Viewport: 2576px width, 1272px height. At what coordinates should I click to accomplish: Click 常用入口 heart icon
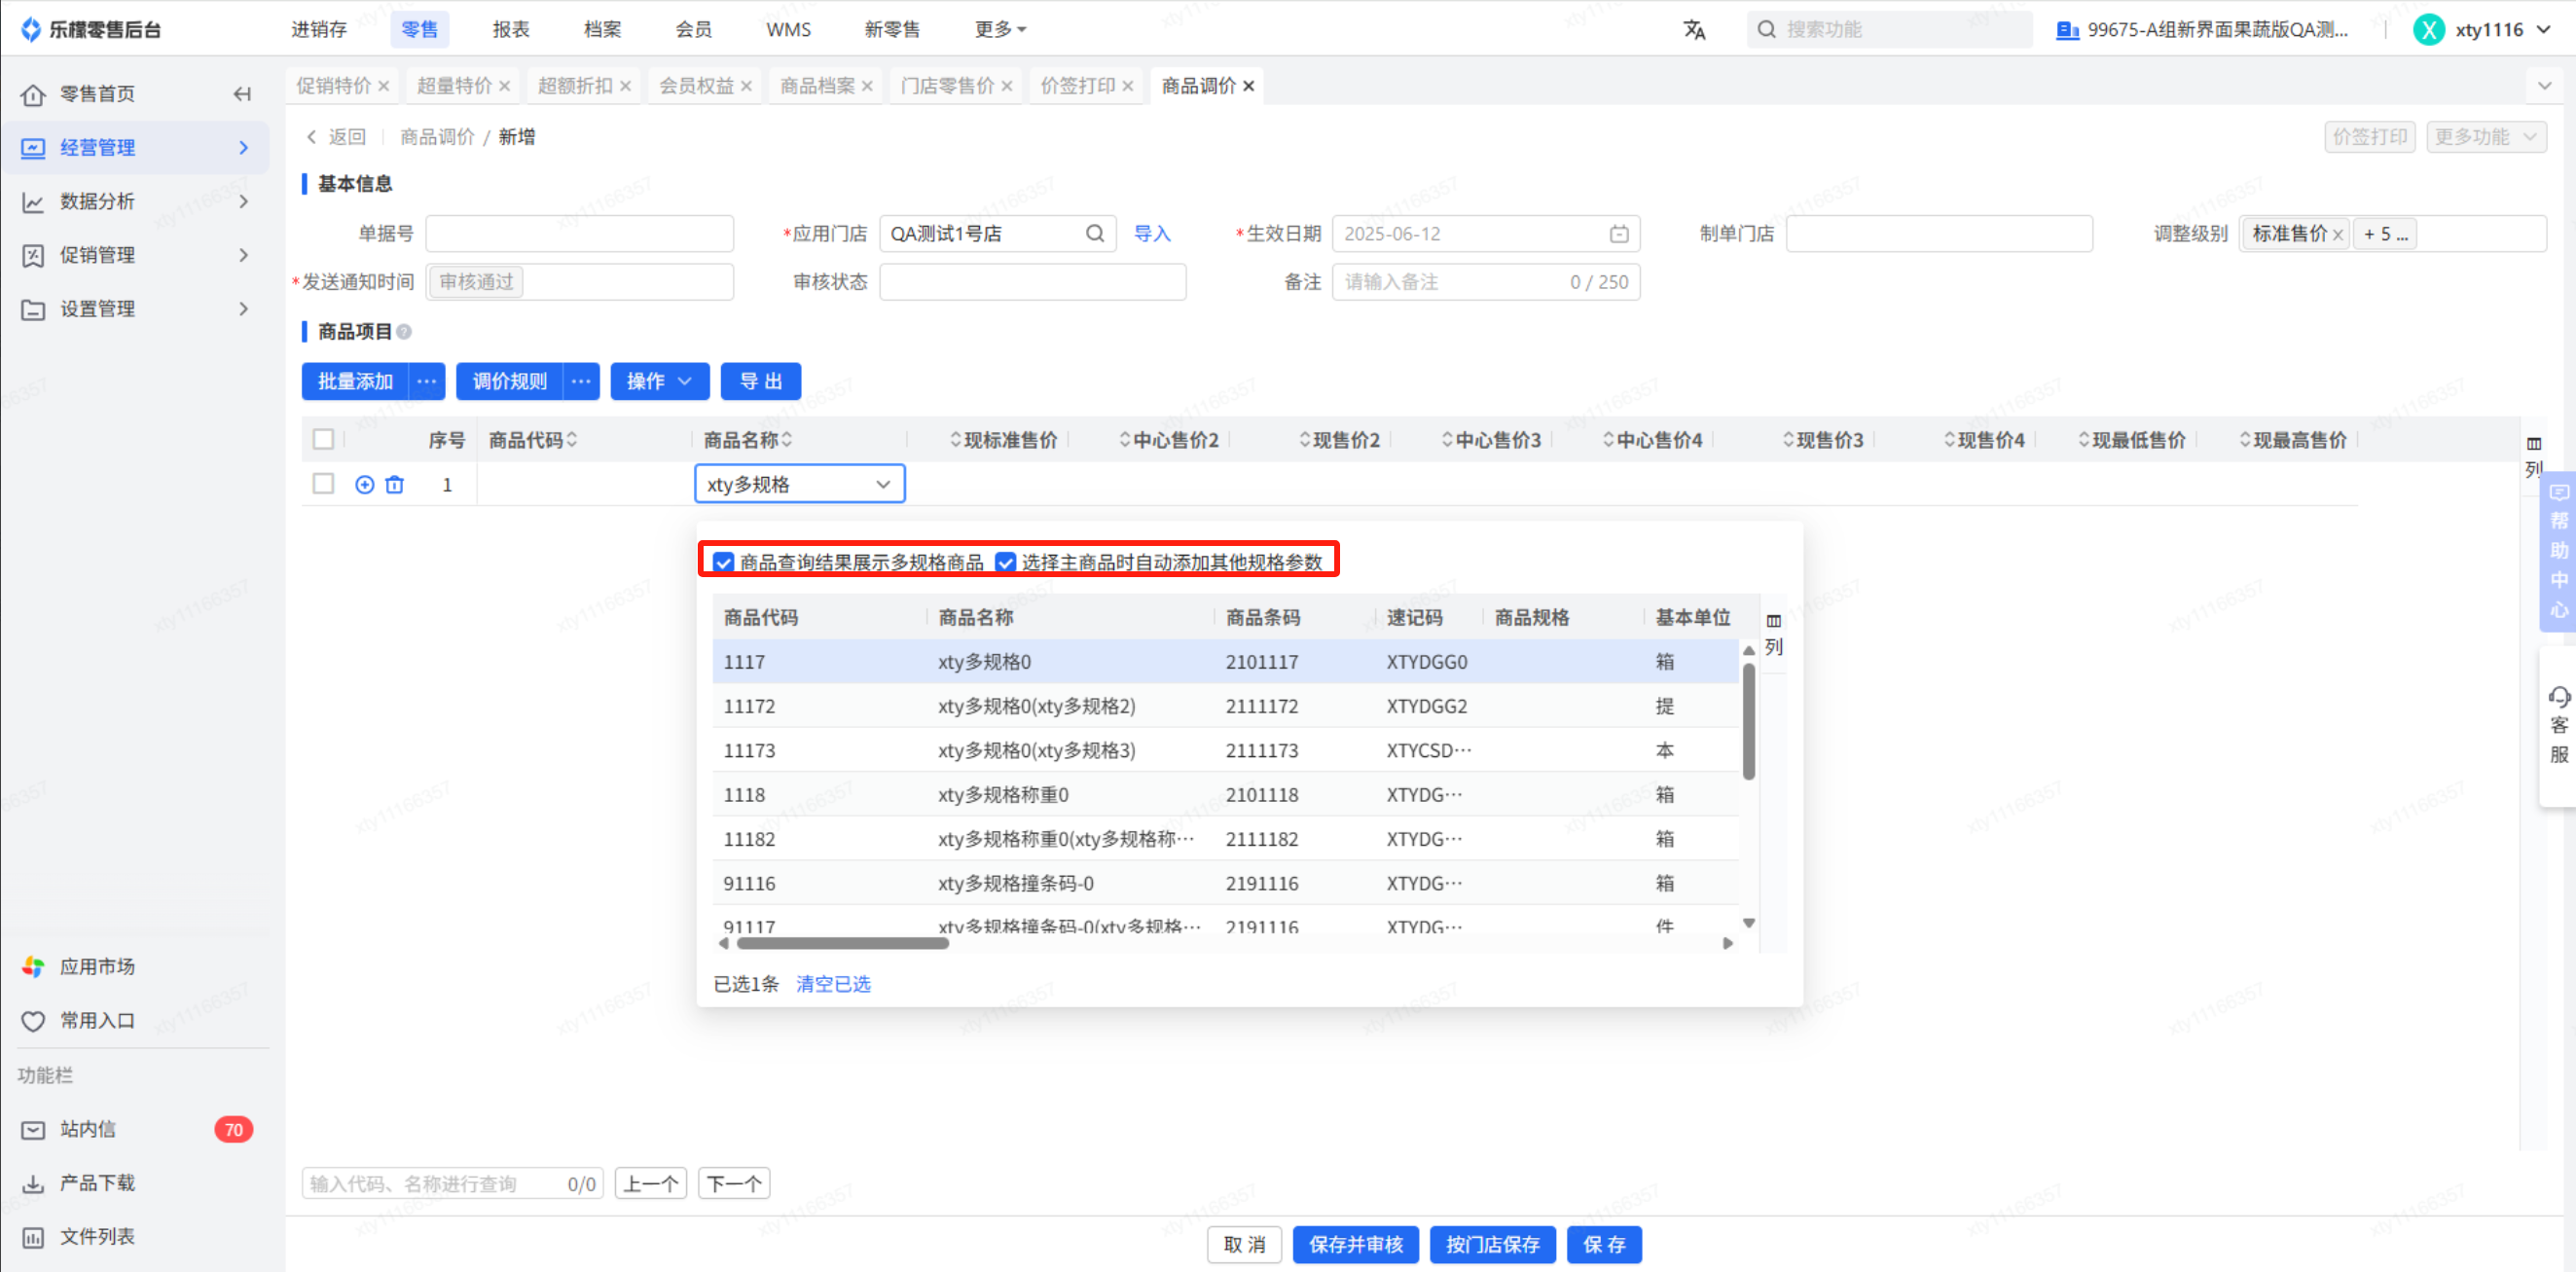[x=33, y=1021]
